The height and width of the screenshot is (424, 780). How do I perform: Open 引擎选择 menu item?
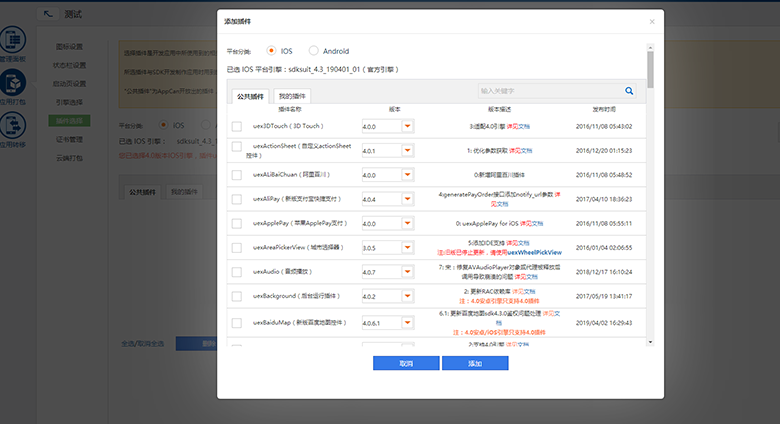coord(69,102)
